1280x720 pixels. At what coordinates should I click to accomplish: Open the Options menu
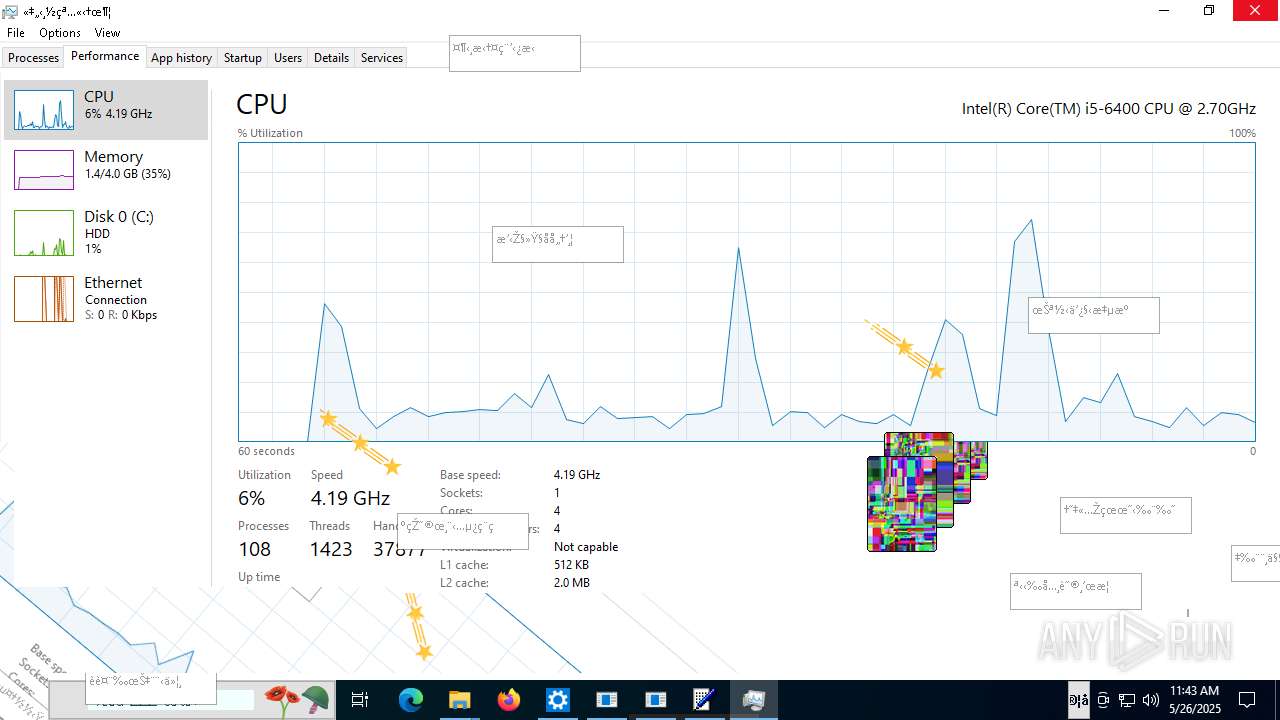[60, 33]
